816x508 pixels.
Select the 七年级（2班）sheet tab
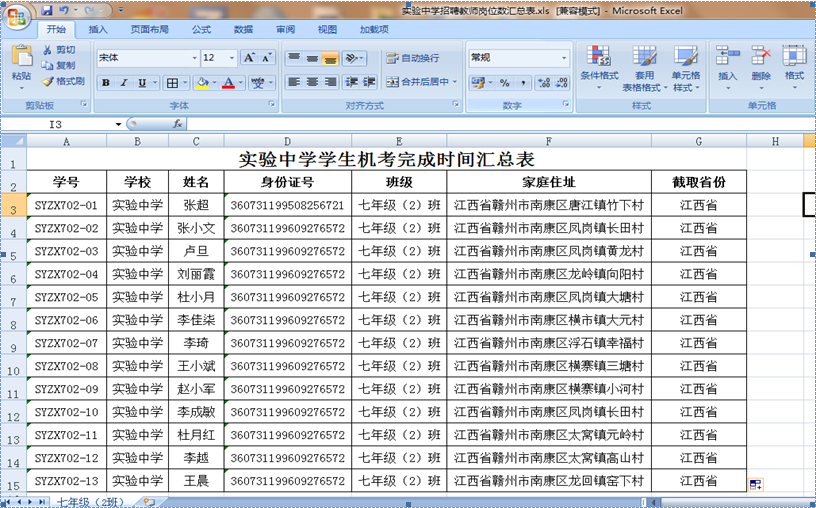click(90, 502)
